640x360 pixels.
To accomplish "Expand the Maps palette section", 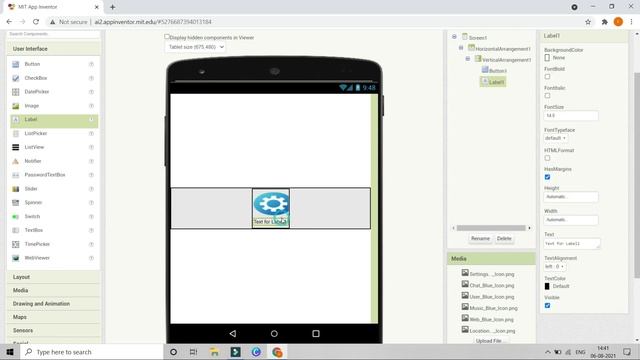I will point(53,317).
